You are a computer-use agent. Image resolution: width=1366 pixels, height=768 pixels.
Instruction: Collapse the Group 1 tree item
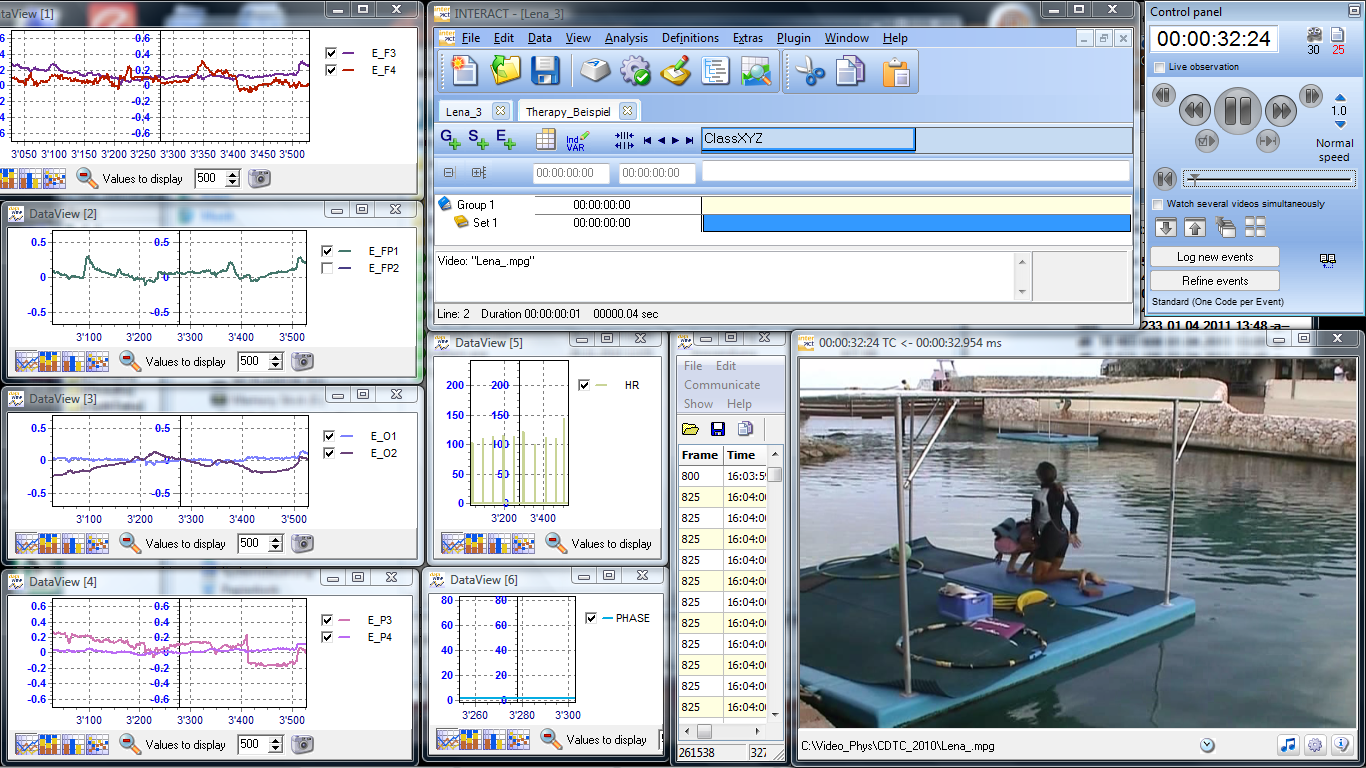tap(445, 204)
